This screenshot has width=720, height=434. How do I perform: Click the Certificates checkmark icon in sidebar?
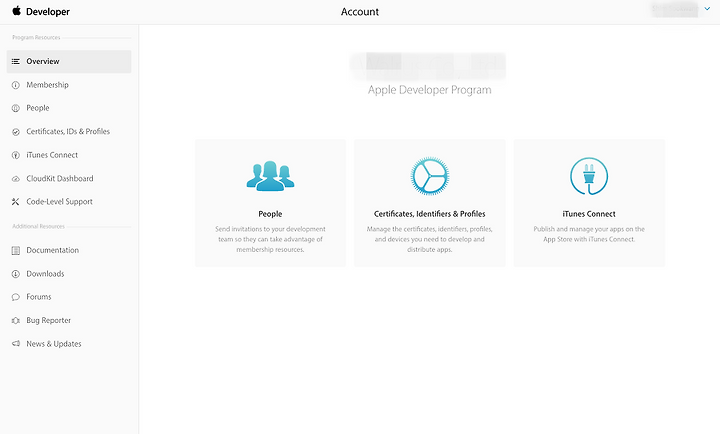coord(16,132)
